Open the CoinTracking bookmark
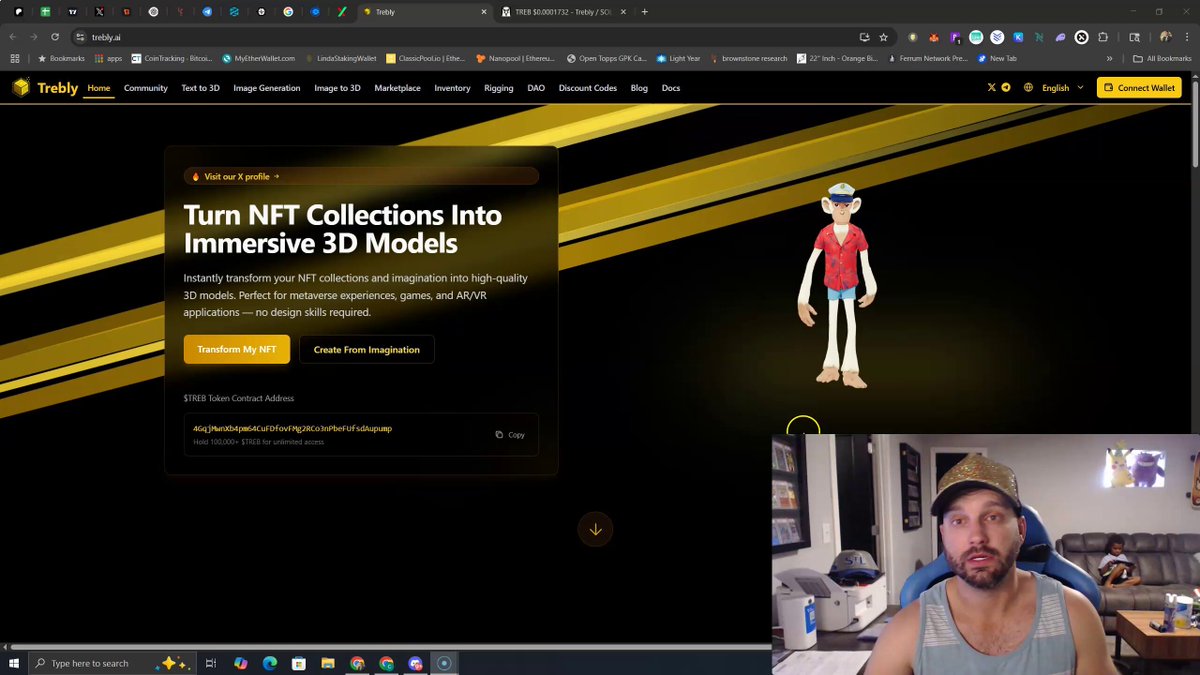Viewport: 1200px width, 675px height. pyautogui.click(x=172, y=59)
